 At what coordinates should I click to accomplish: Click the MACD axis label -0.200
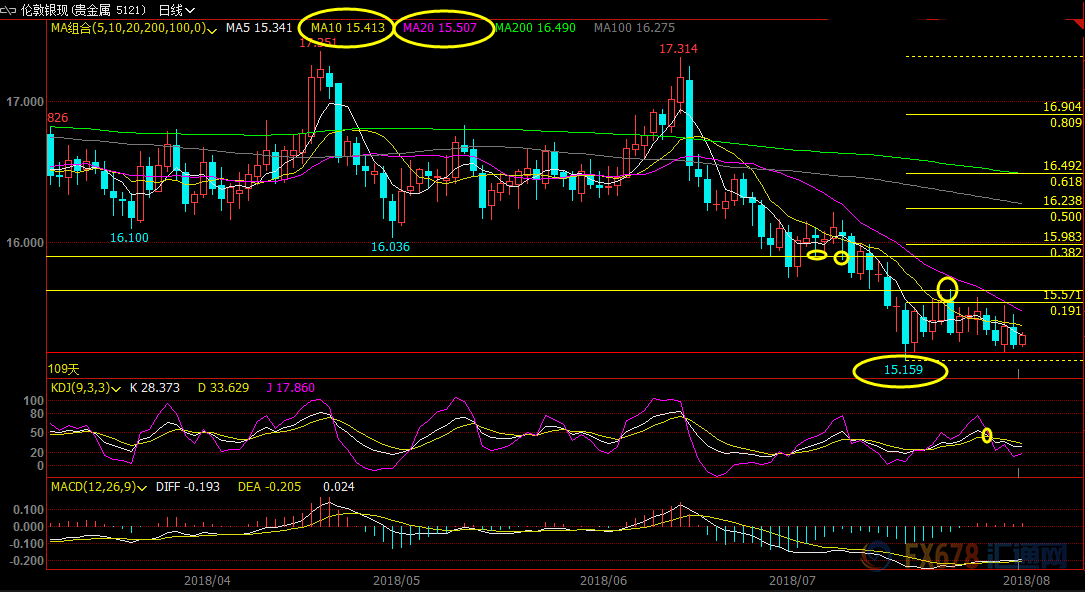pos(26,560)
